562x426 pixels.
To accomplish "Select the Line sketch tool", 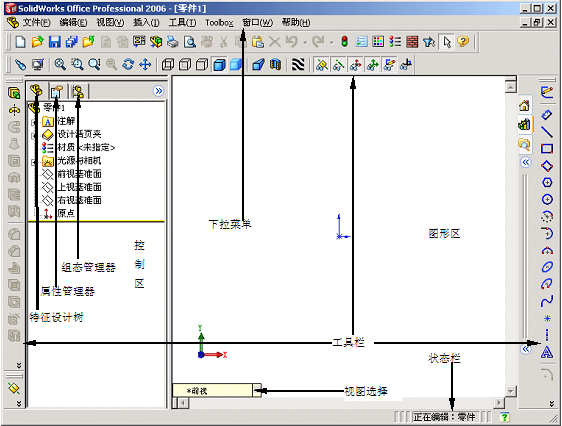I will pos(547,132).
